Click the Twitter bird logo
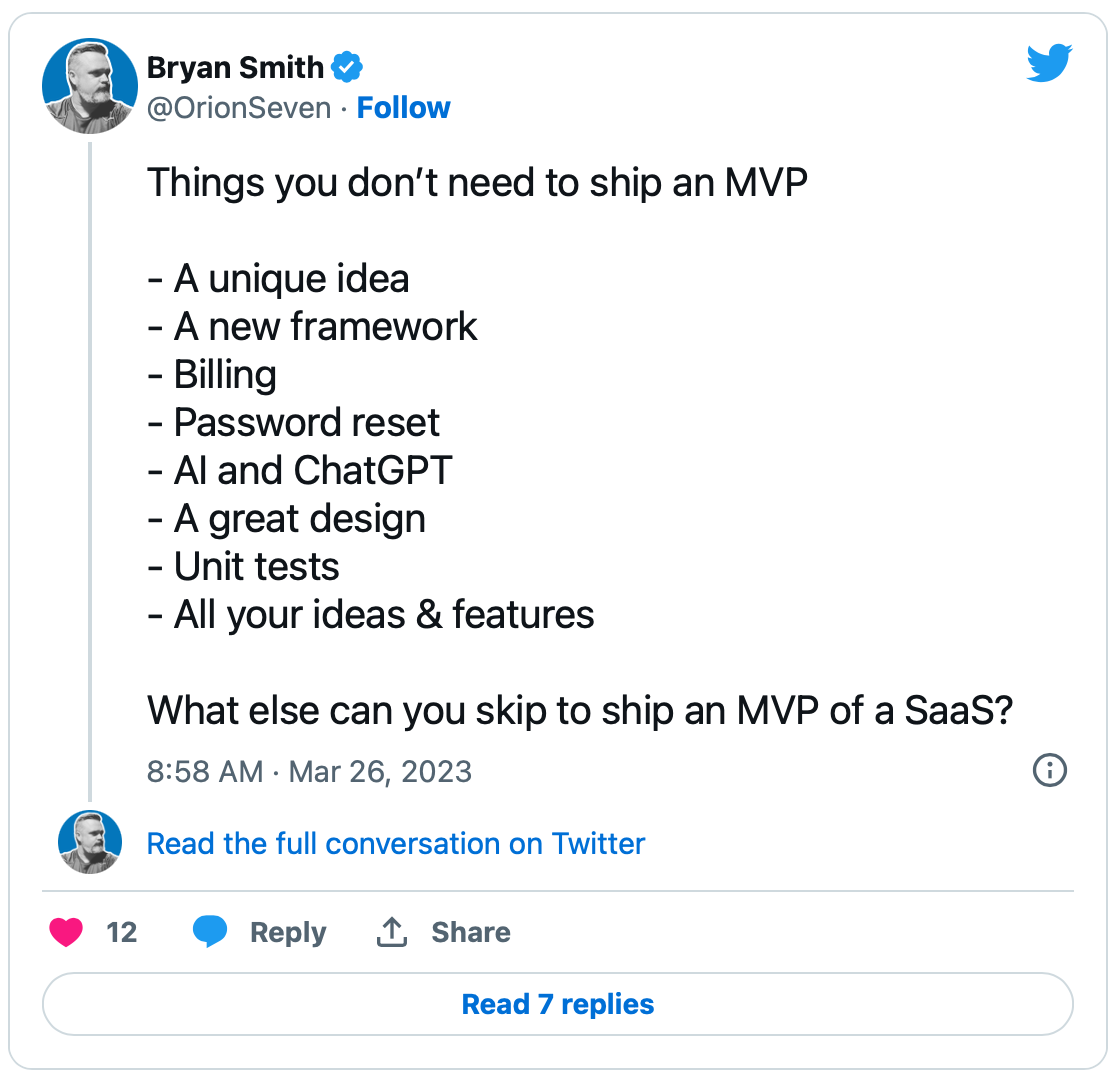Viewport: 1120px width, 1084px height. click(x=1049, y=63)
